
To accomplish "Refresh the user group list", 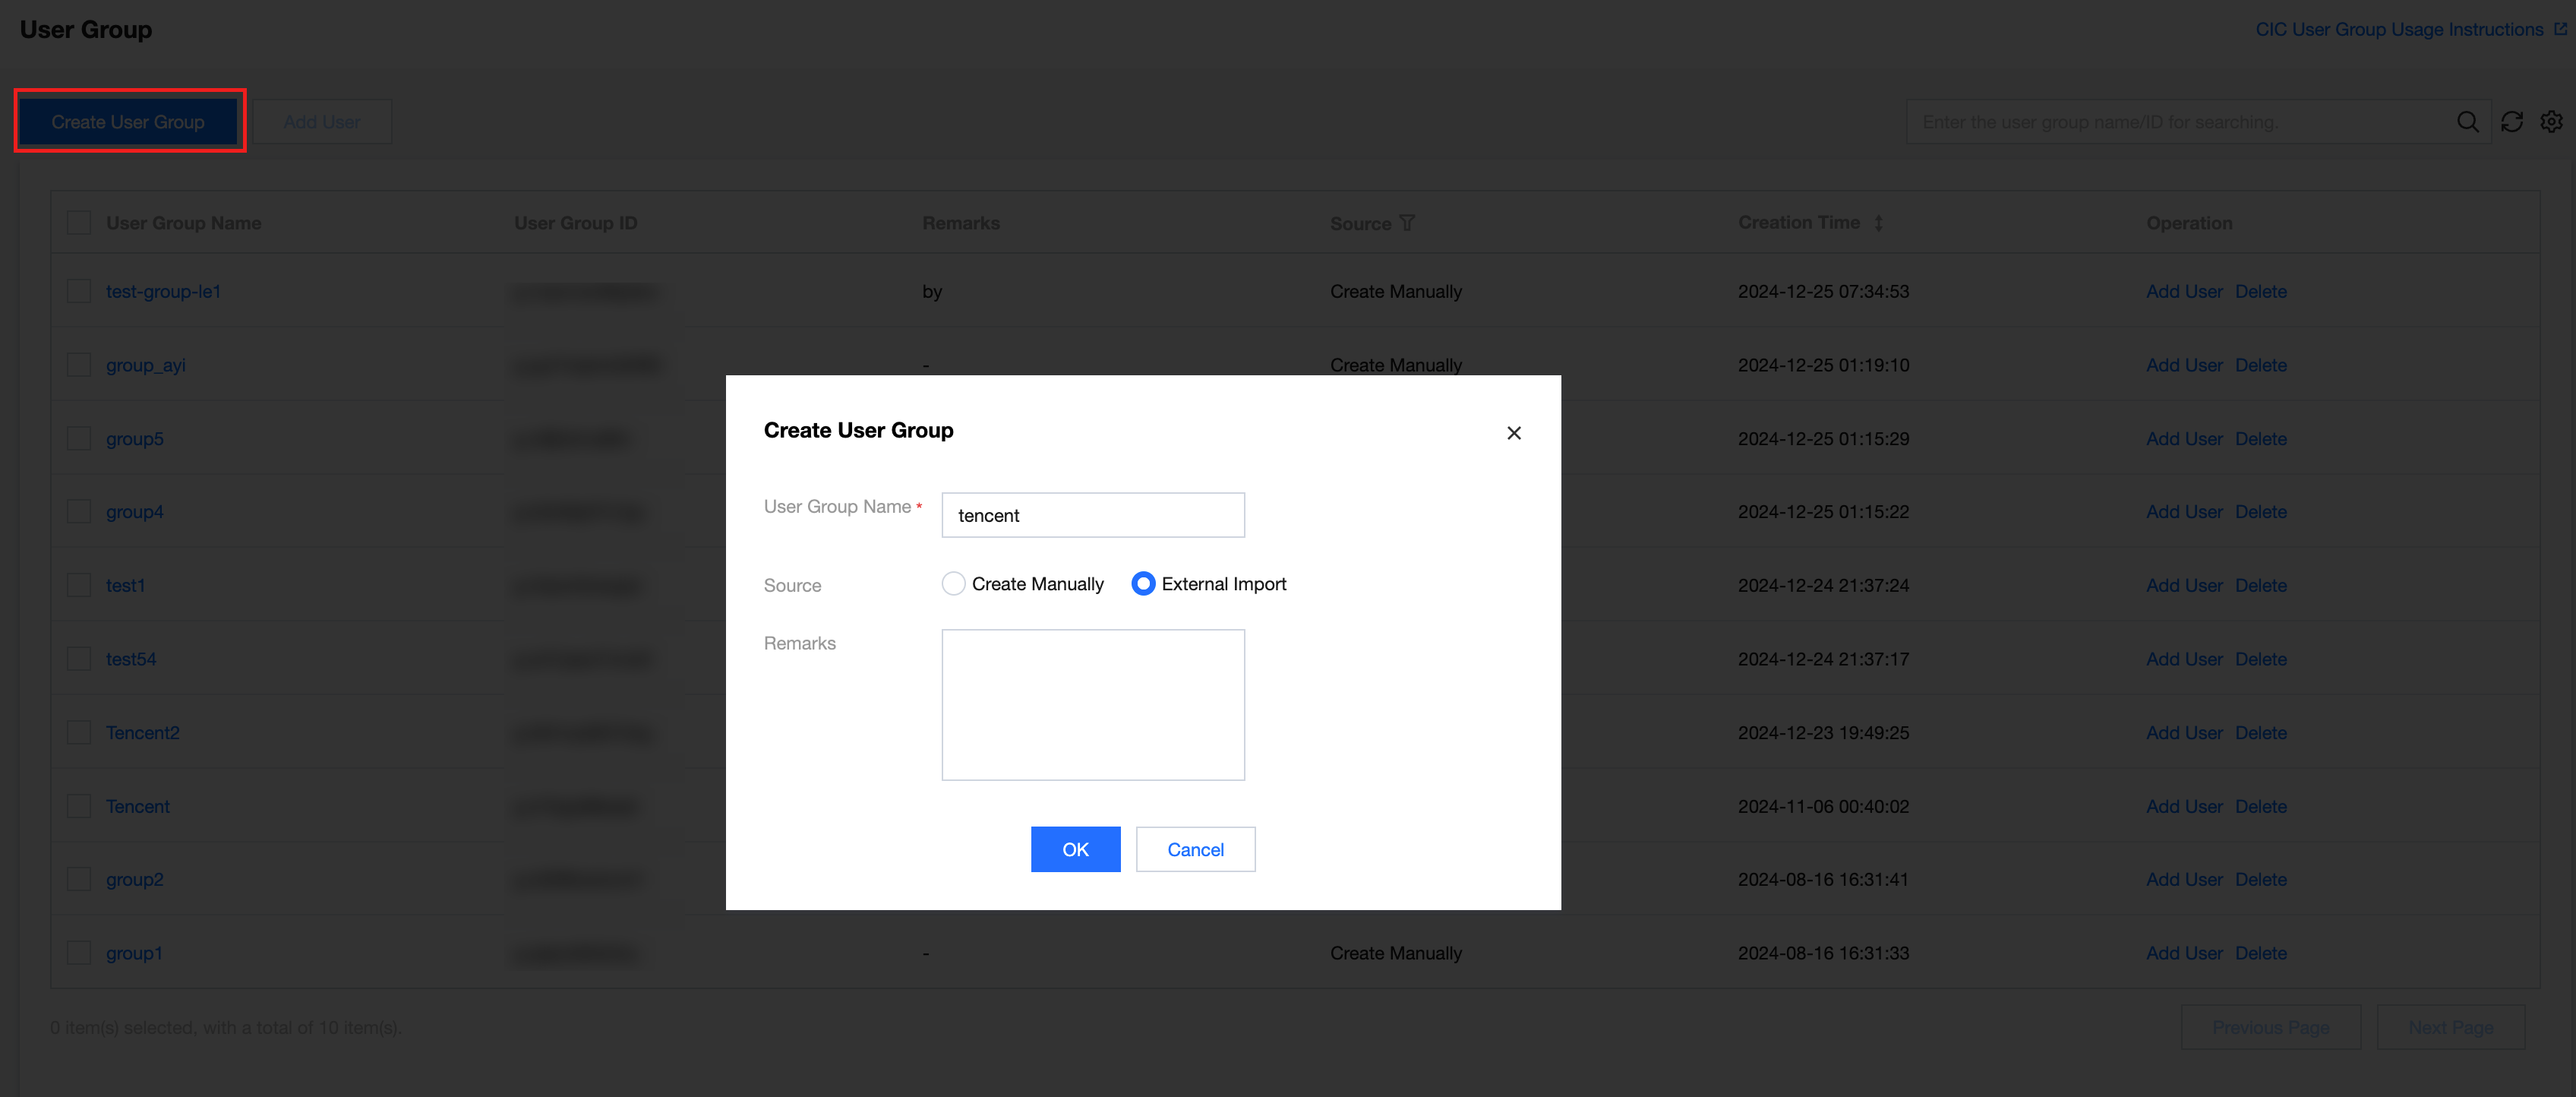I will coord(2511,122).
